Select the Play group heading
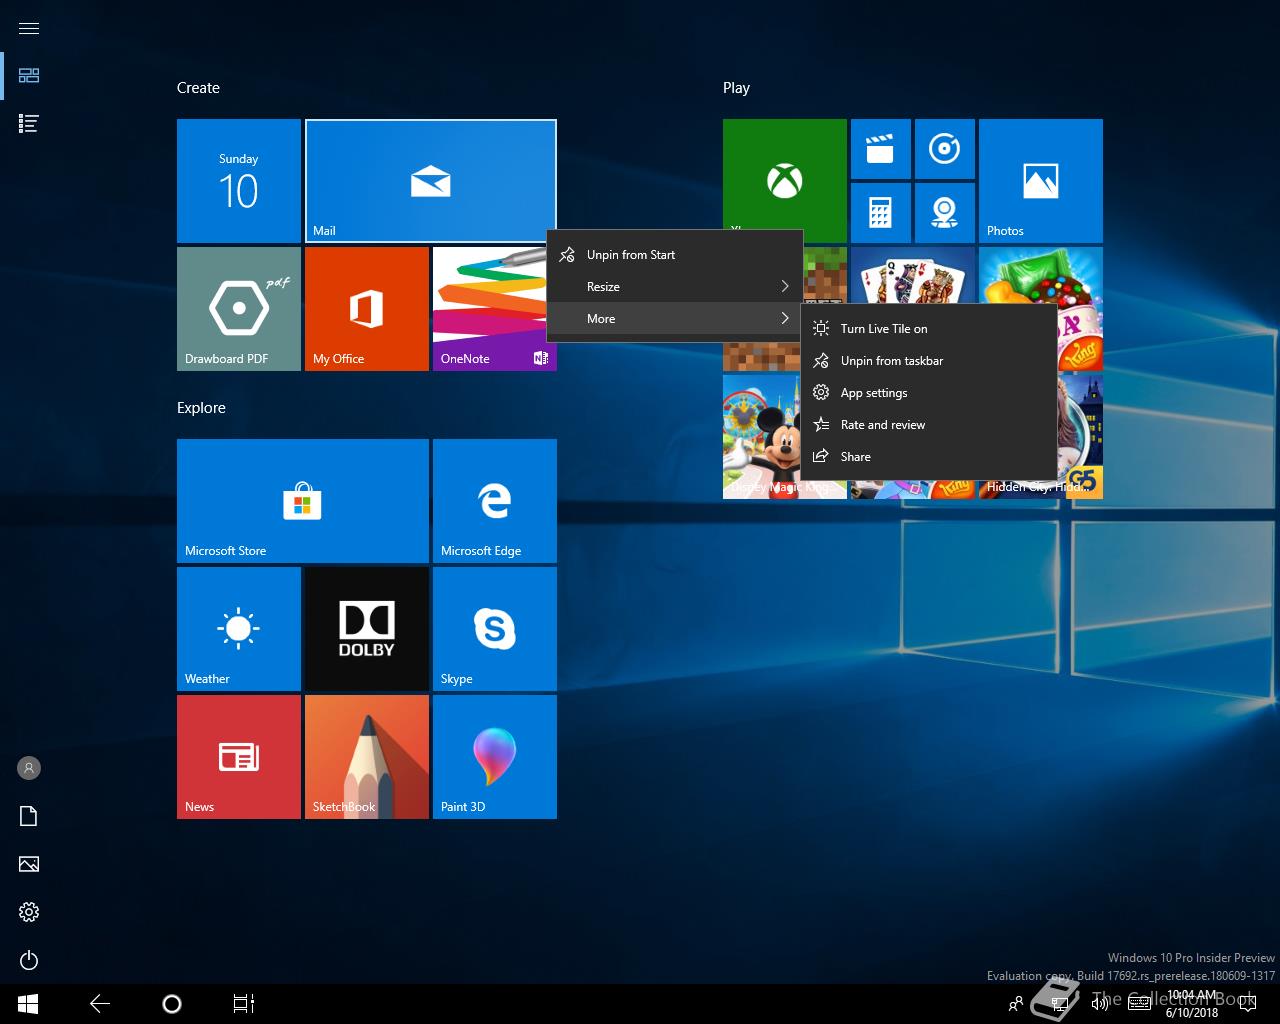 (x=736, y=88)
